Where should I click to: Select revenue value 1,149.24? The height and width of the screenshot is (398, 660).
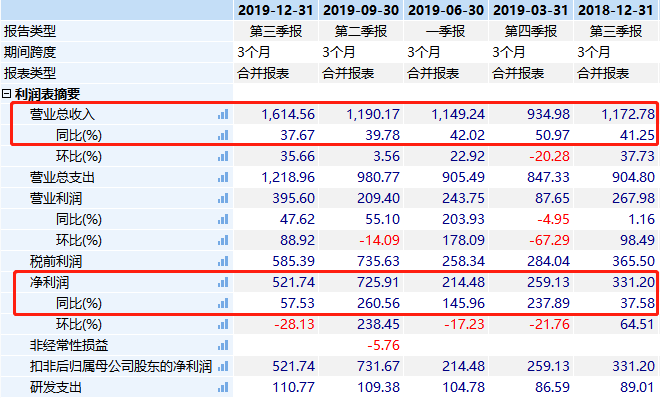coord(458,114)
